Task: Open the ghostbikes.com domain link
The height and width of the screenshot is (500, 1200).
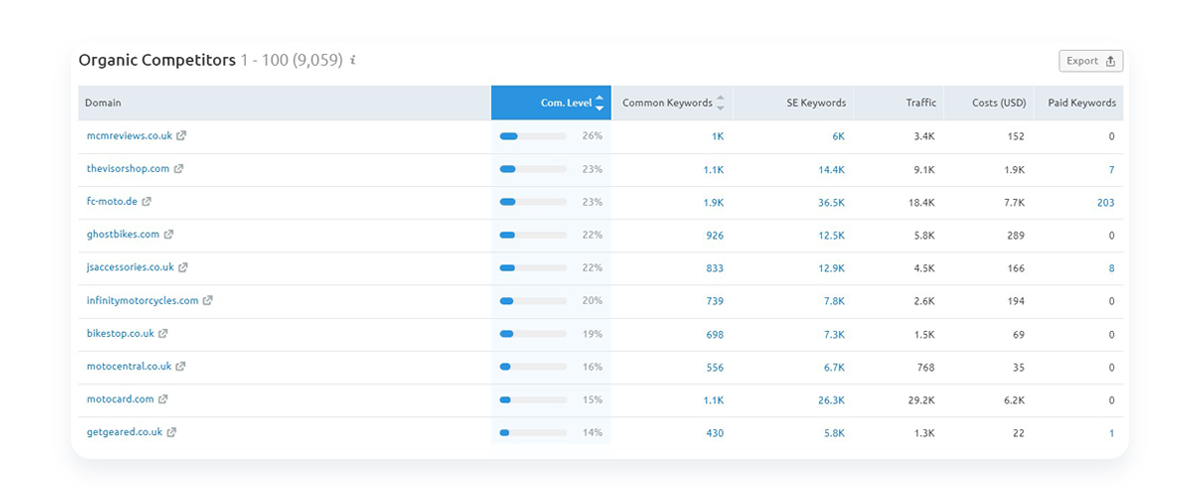Action: (123, 235)
